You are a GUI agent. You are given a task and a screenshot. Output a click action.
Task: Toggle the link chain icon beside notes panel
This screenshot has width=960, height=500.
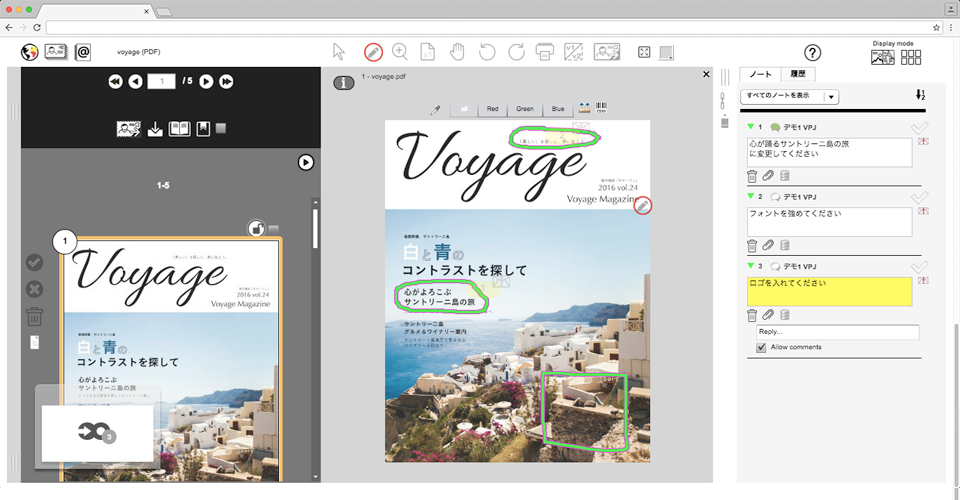722,101
